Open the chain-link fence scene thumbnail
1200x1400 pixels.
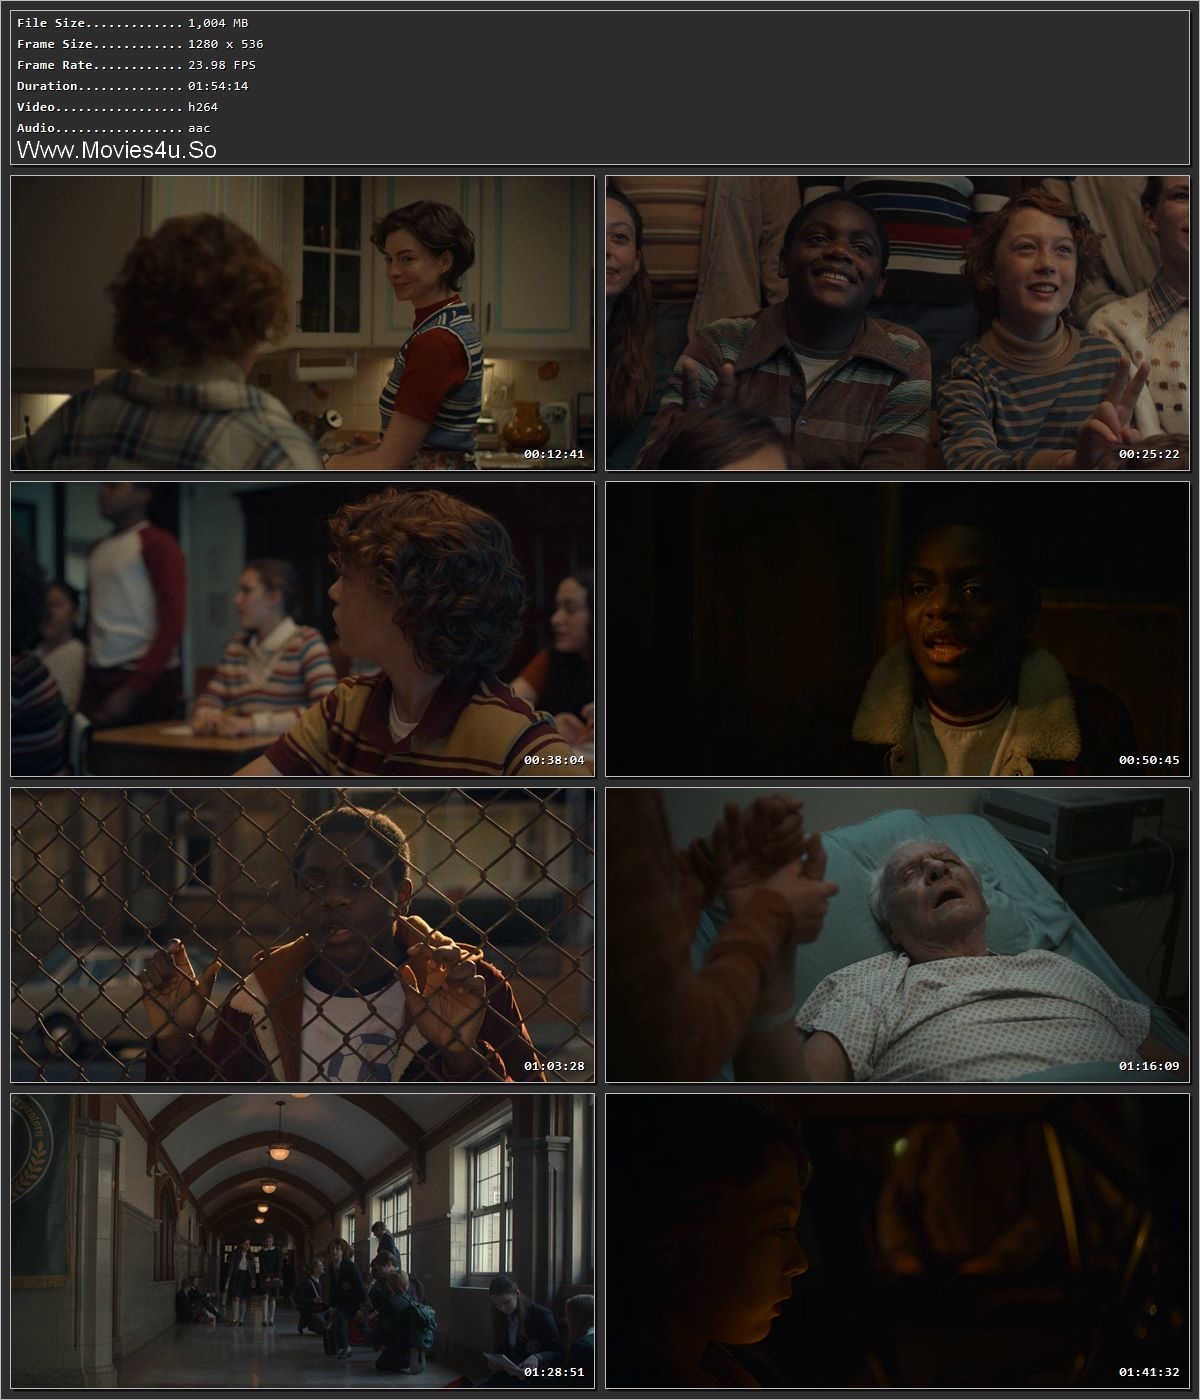pos(300,935)
